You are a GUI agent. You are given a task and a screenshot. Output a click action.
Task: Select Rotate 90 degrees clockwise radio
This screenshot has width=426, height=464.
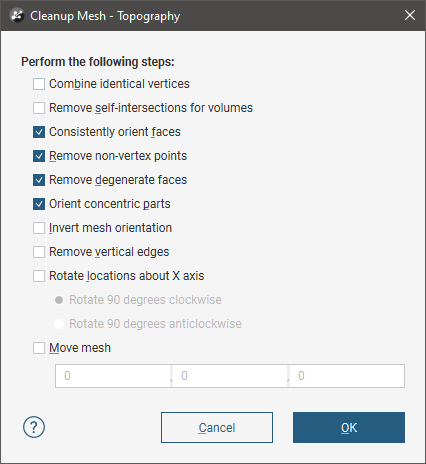[59, 300]
